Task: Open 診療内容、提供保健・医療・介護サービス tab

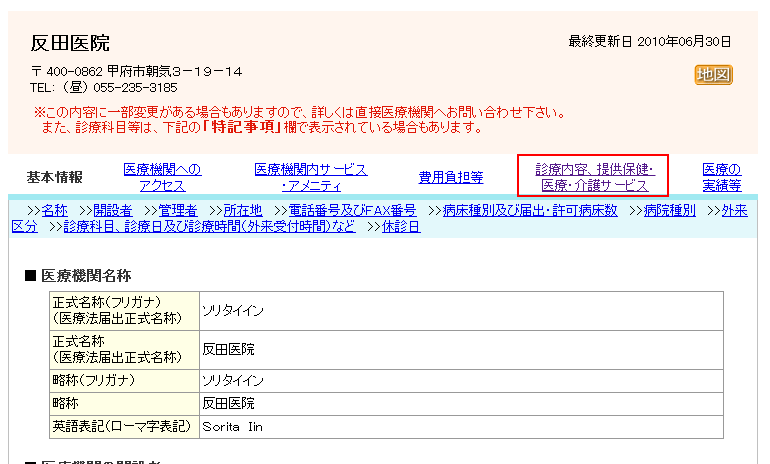Action: tap(595, 177)
